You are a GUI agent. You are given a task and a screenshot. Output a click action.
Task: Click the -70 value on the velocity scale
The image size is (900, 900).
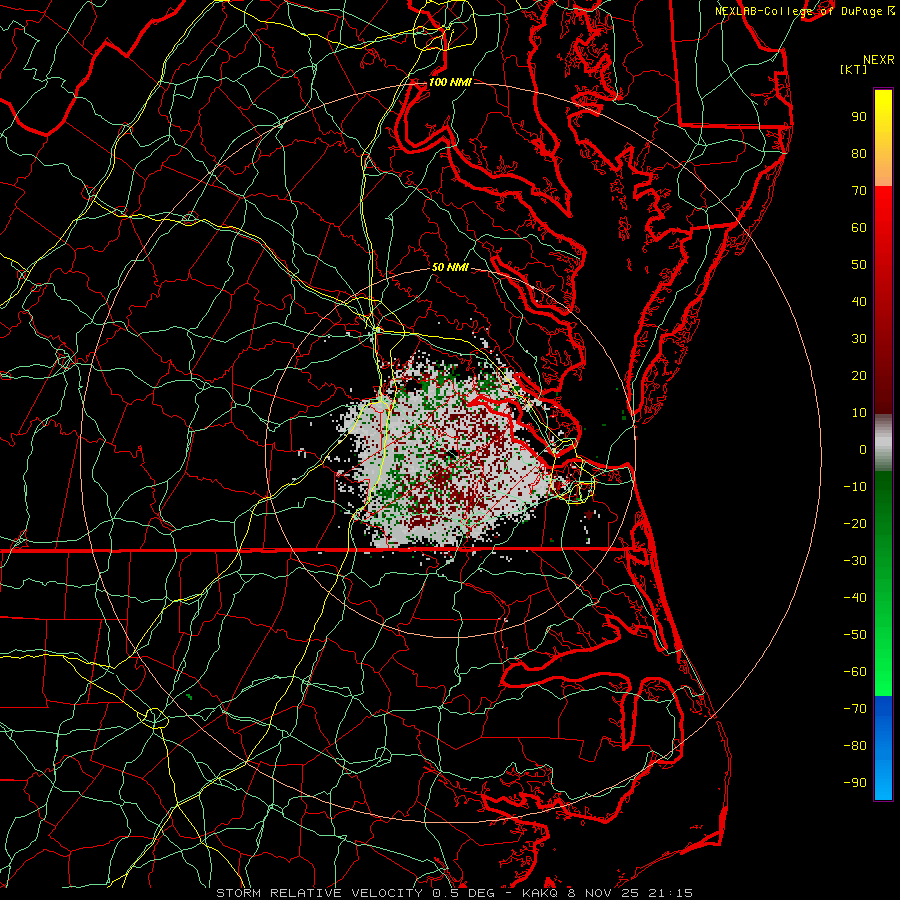(855, 709)
